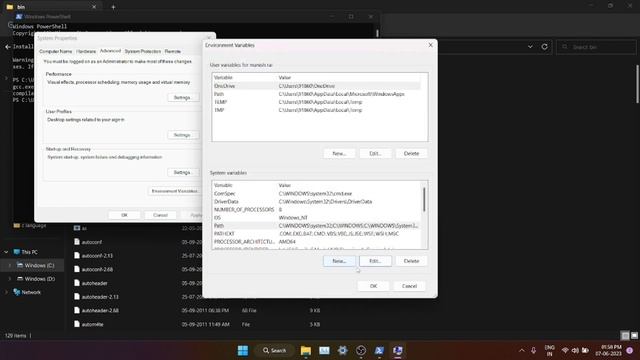This screenshot has height=360, width=640.
Task: Click Startup and Recovery Settings button
Action: click(182, 172)
